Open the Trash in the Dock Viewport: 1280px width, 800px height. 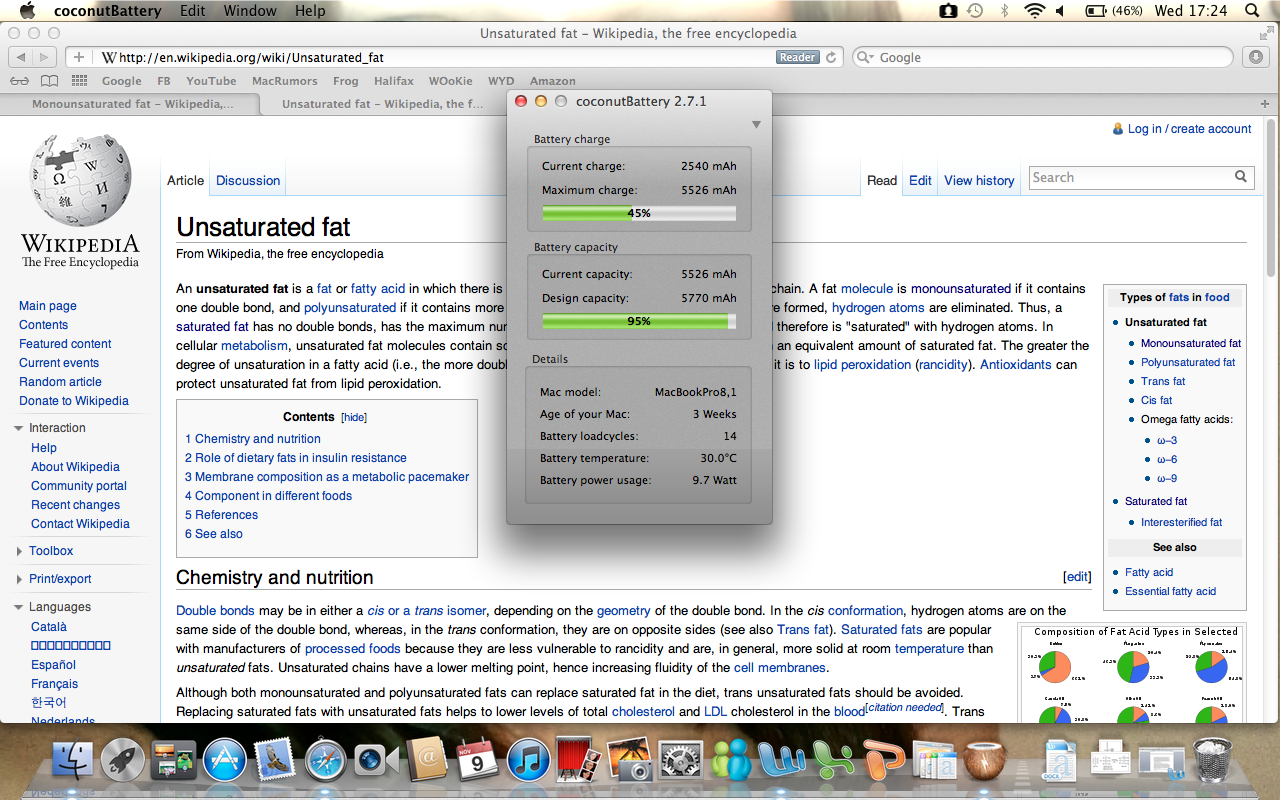1212,761
